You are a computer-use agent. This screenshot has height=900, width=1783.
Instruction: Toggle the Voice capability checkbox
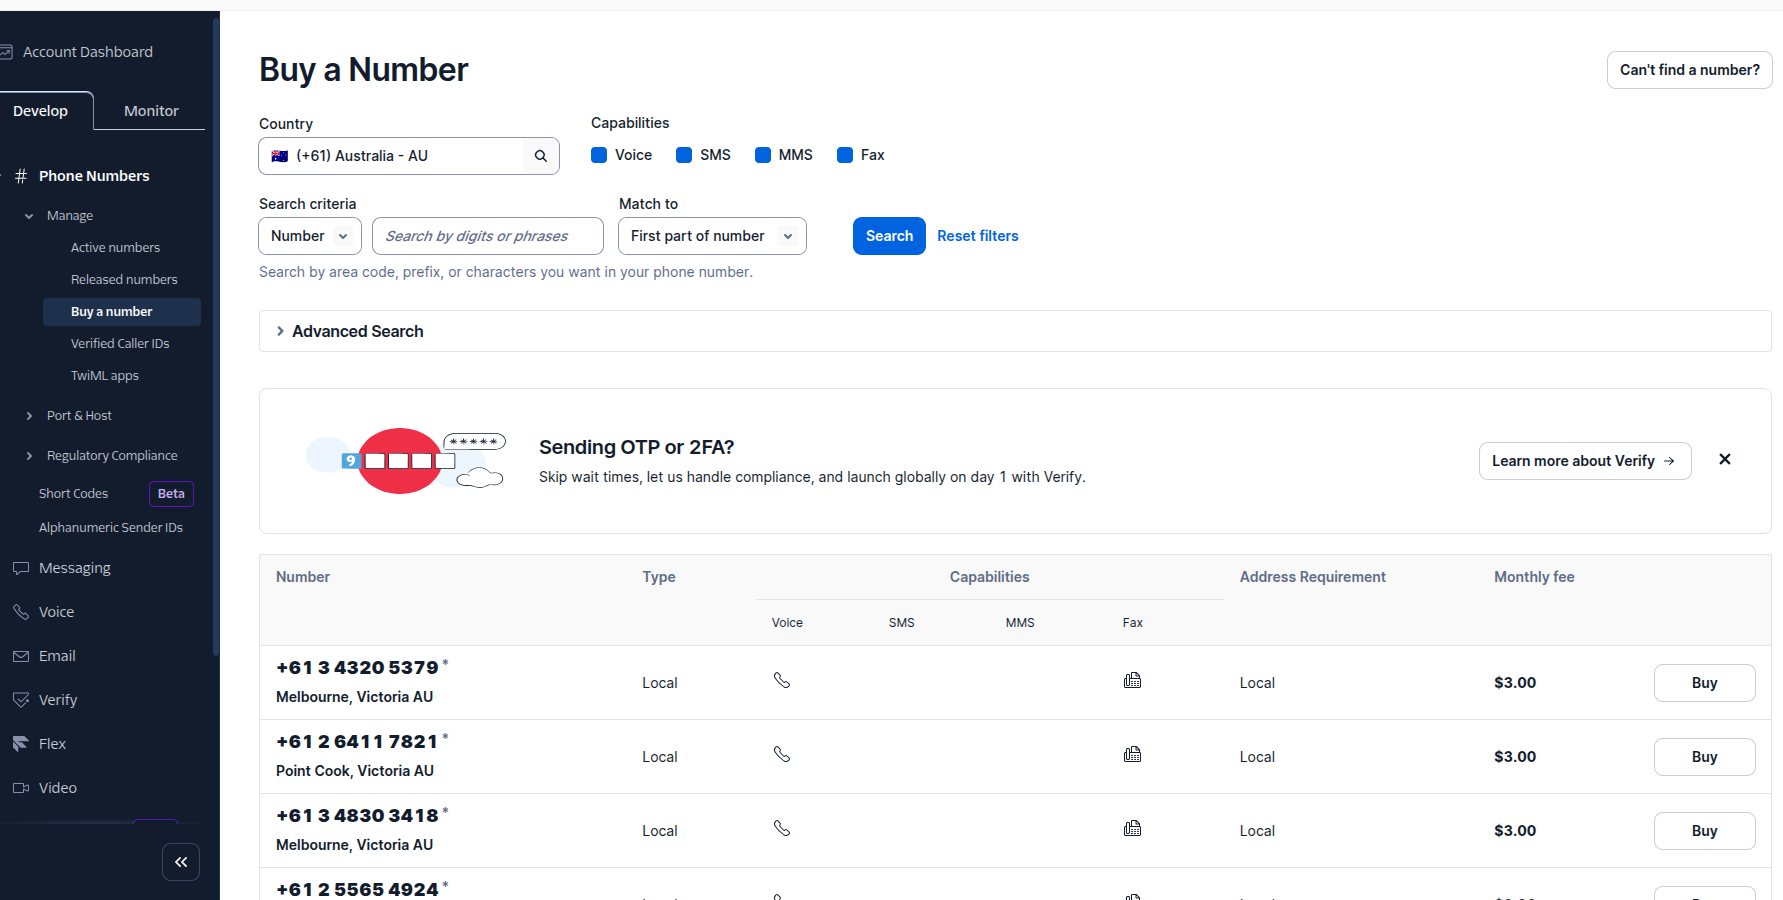tap(599, 155)
